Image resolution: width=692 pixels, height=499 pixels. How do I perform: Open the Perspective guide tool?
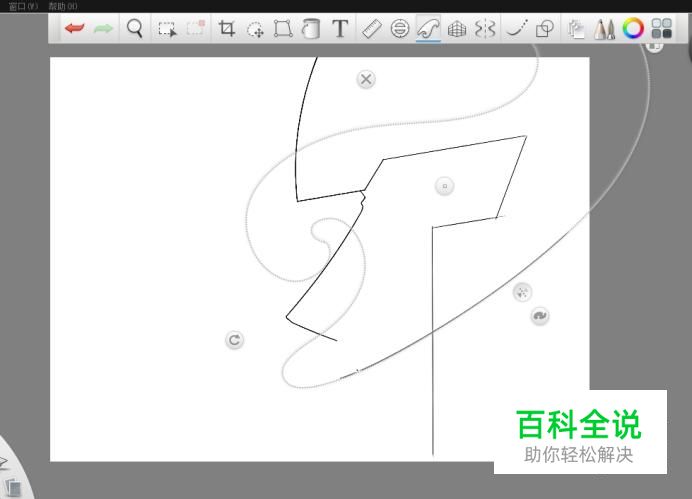point(457,29)
